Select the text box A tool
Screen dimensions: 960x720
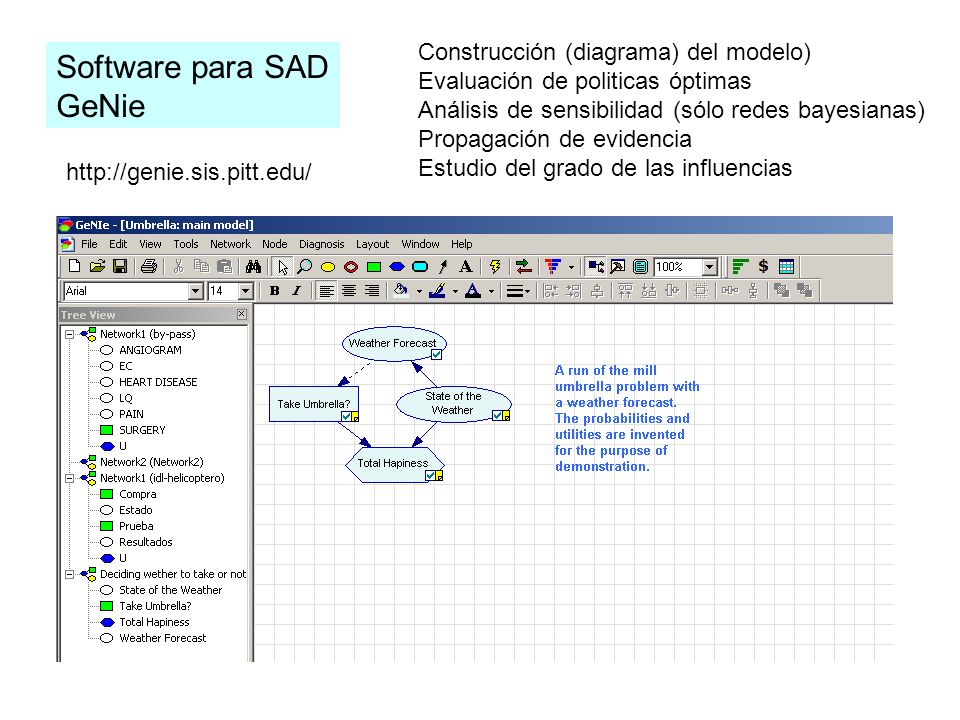point(465,266)
